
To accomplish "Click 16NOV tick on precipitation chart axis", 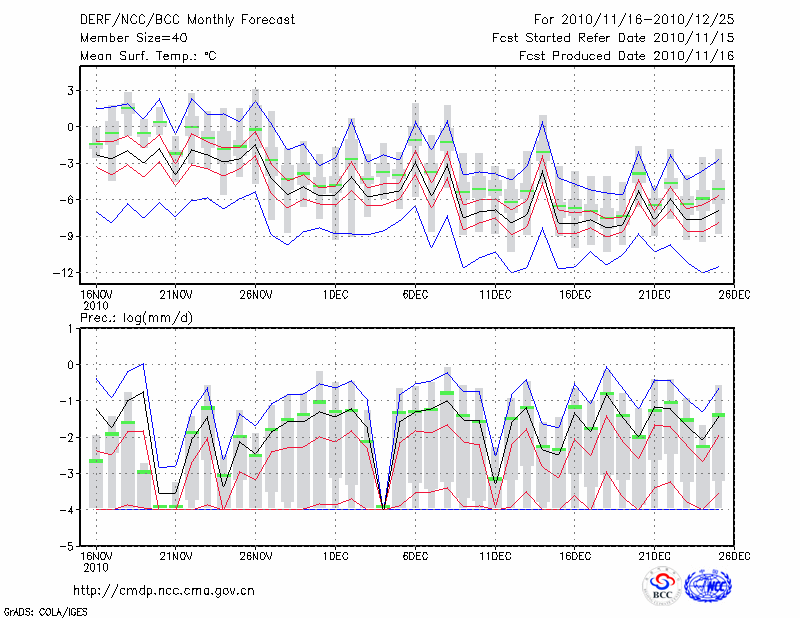I will [95, 555].
